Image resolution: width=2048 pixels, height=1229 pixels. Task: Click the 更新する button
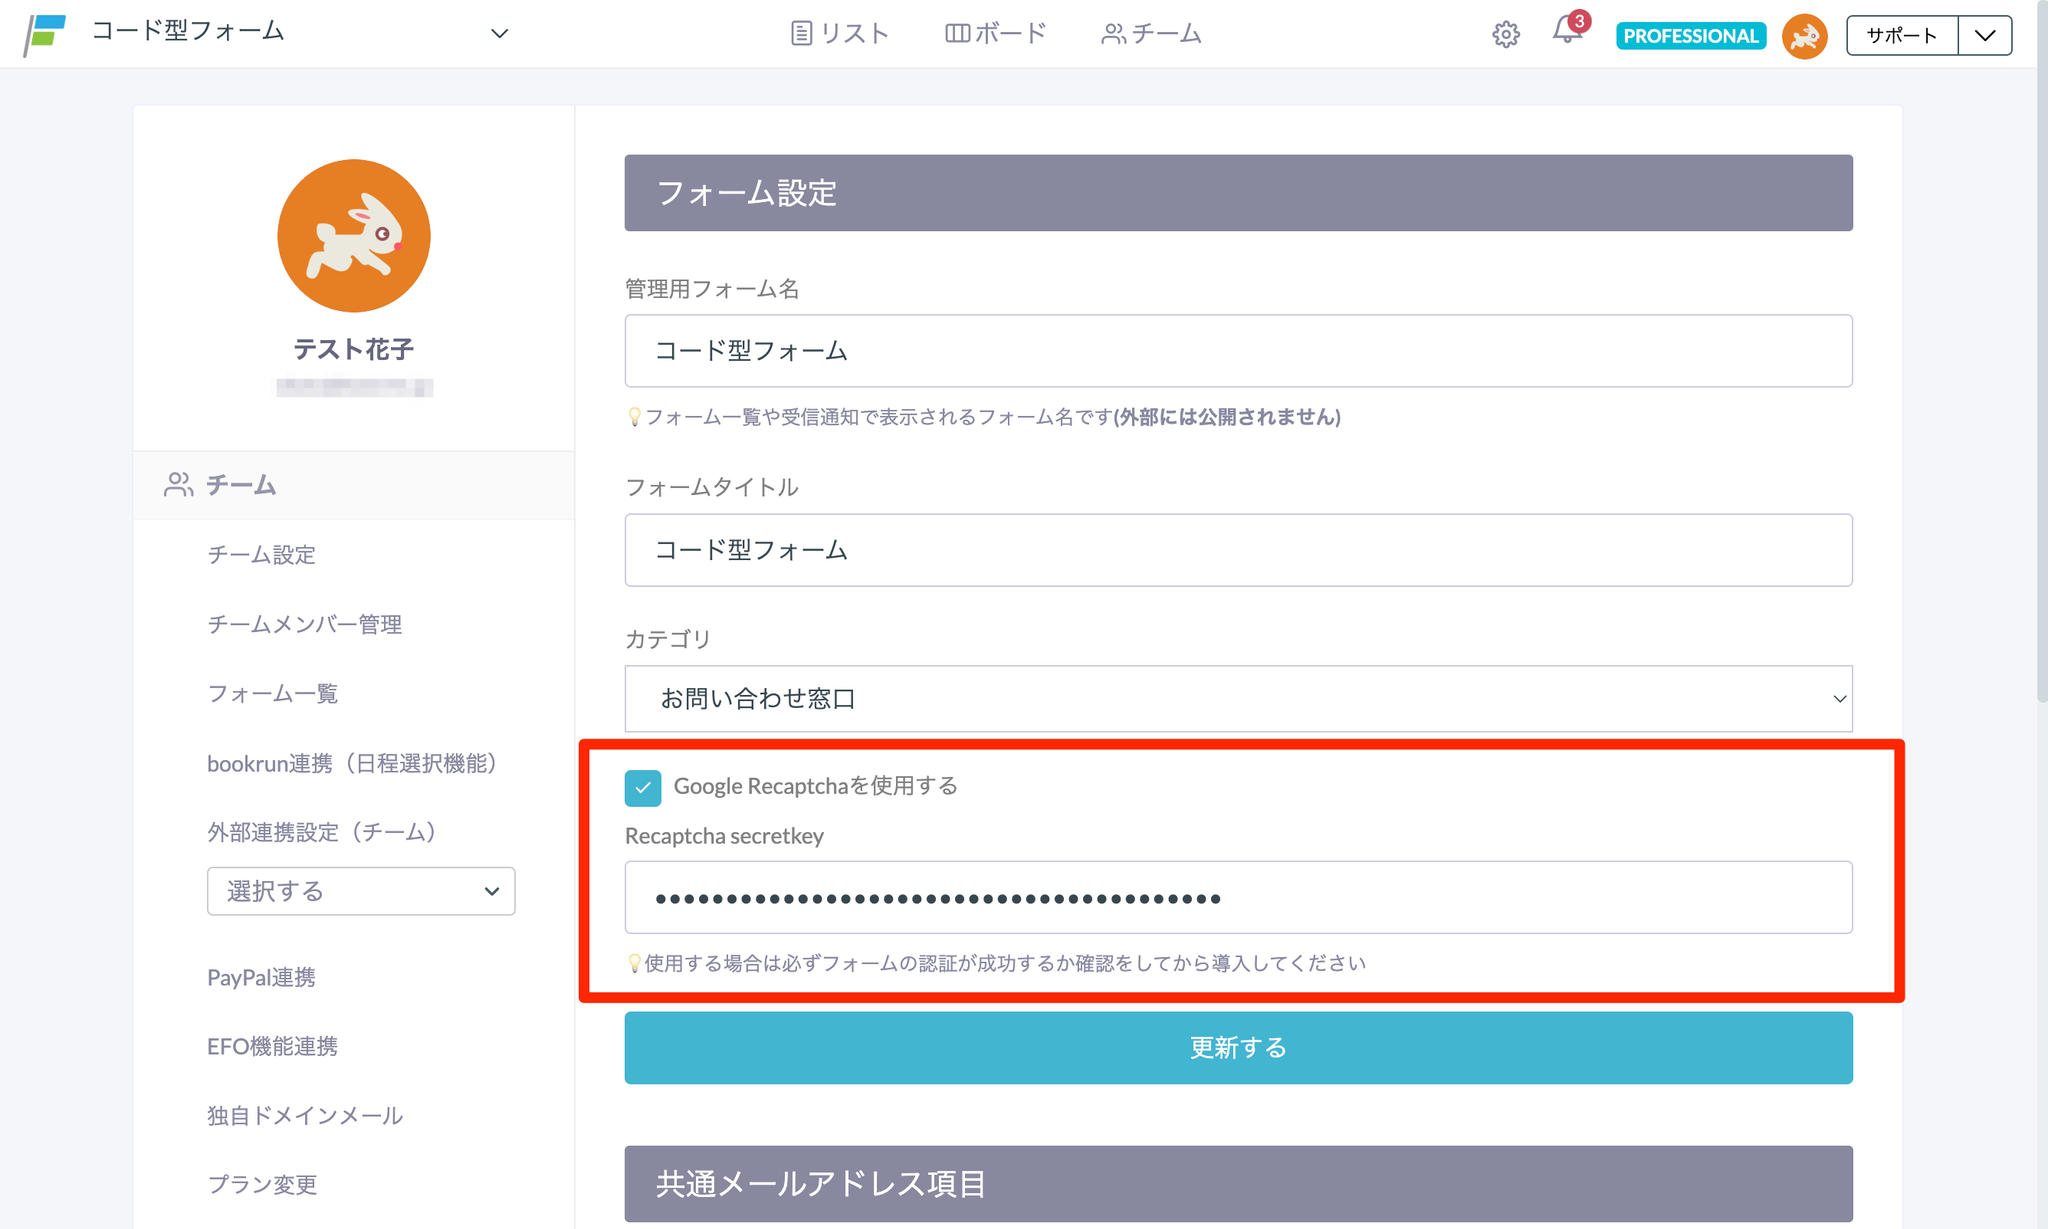click(1238, 1048)
